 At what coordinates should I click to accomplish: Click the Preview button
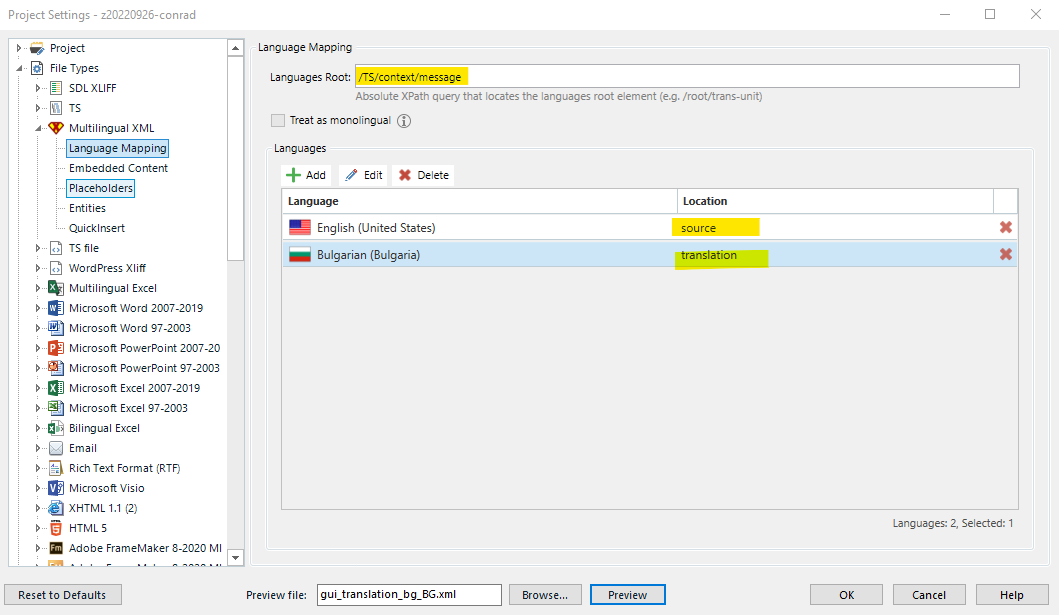[627, 594]
